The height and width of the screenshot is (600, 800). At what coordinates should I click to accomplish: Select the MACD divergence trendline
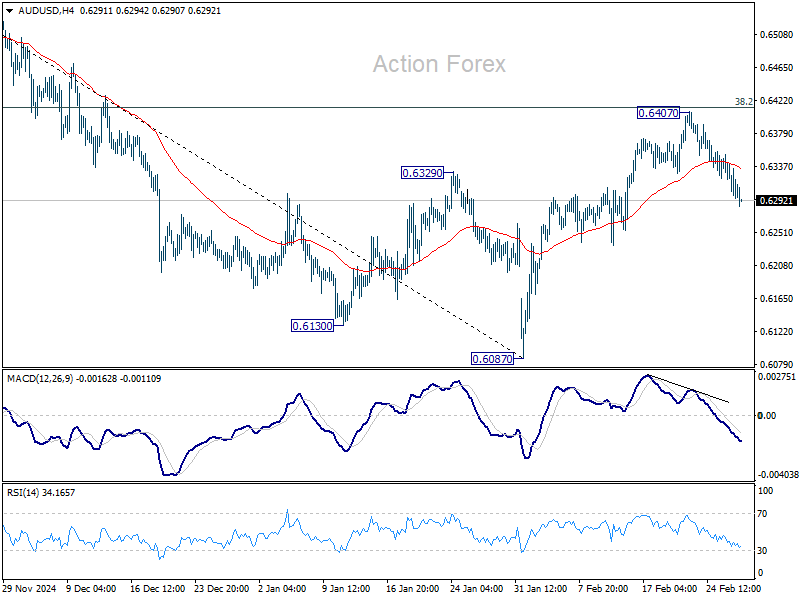(x=689, y=389)
